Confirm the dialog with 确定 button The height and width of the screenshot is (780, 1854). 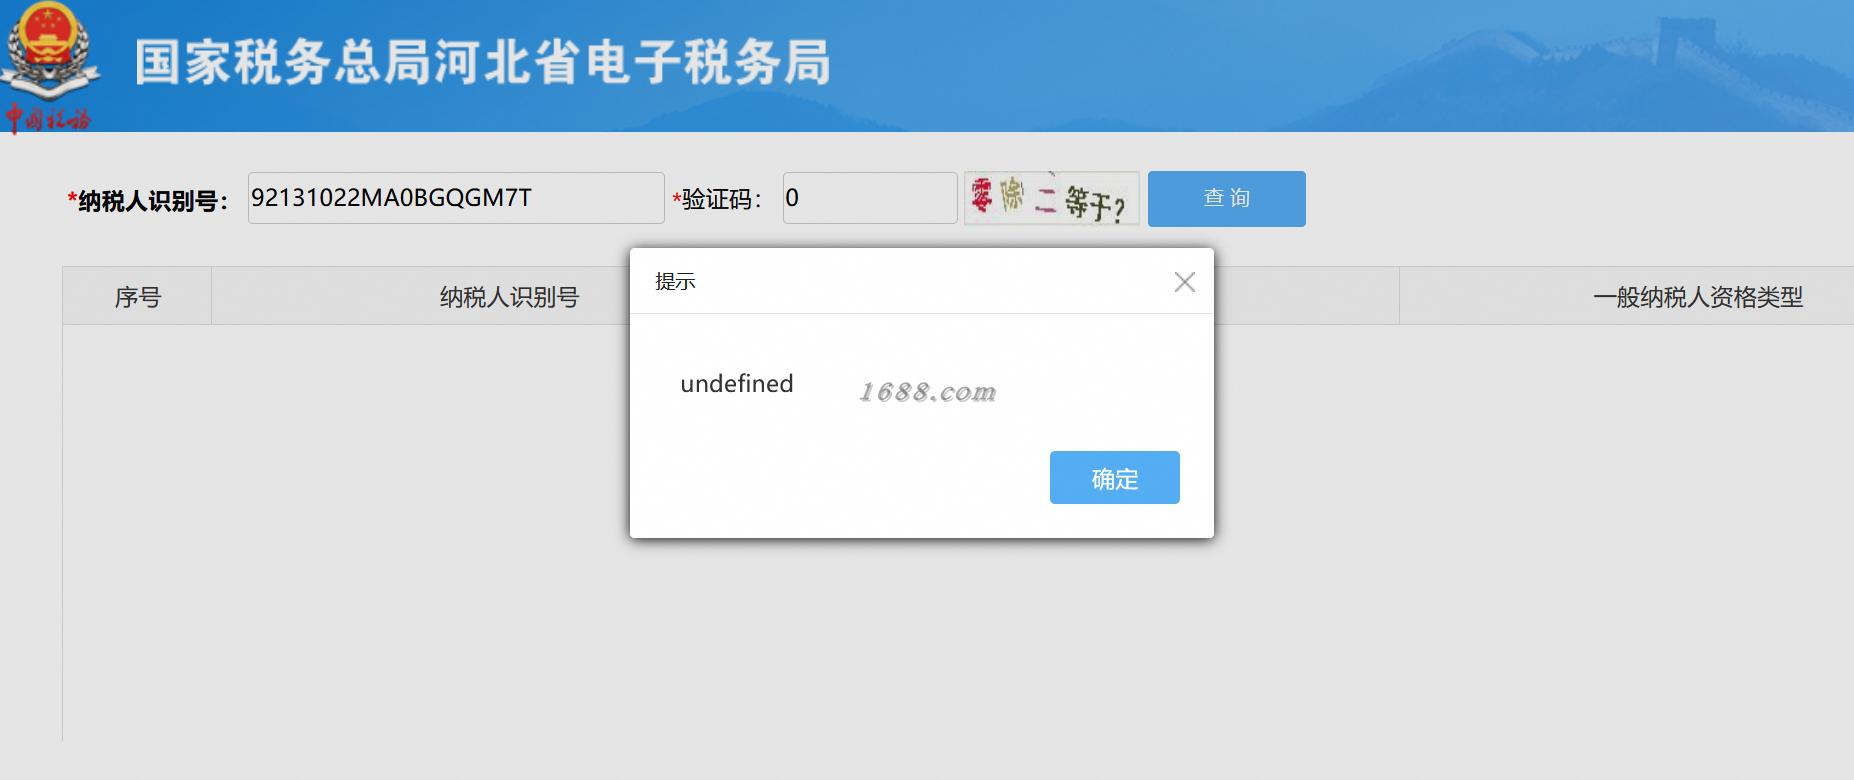[1114, 478]
